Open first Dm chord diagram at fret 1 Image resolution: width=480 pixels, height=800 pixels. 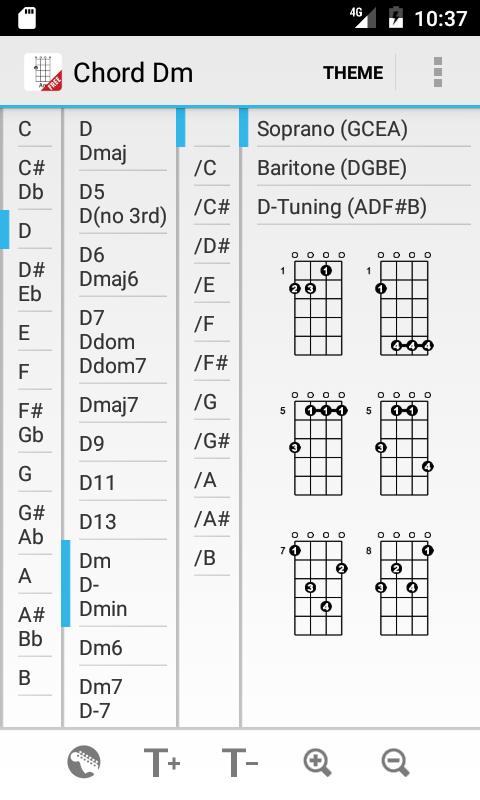point(313,304)
